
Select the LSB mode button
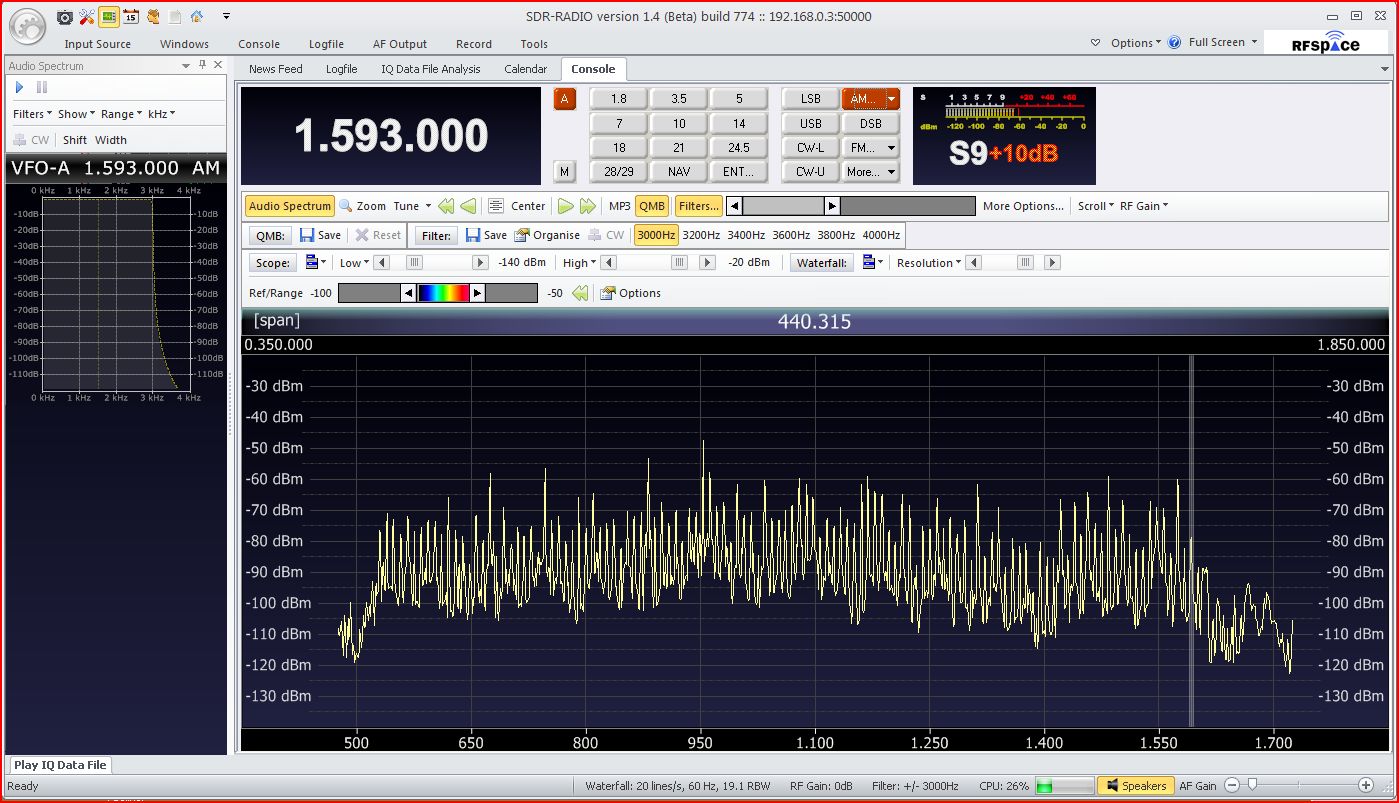click(x=810, y=99)
